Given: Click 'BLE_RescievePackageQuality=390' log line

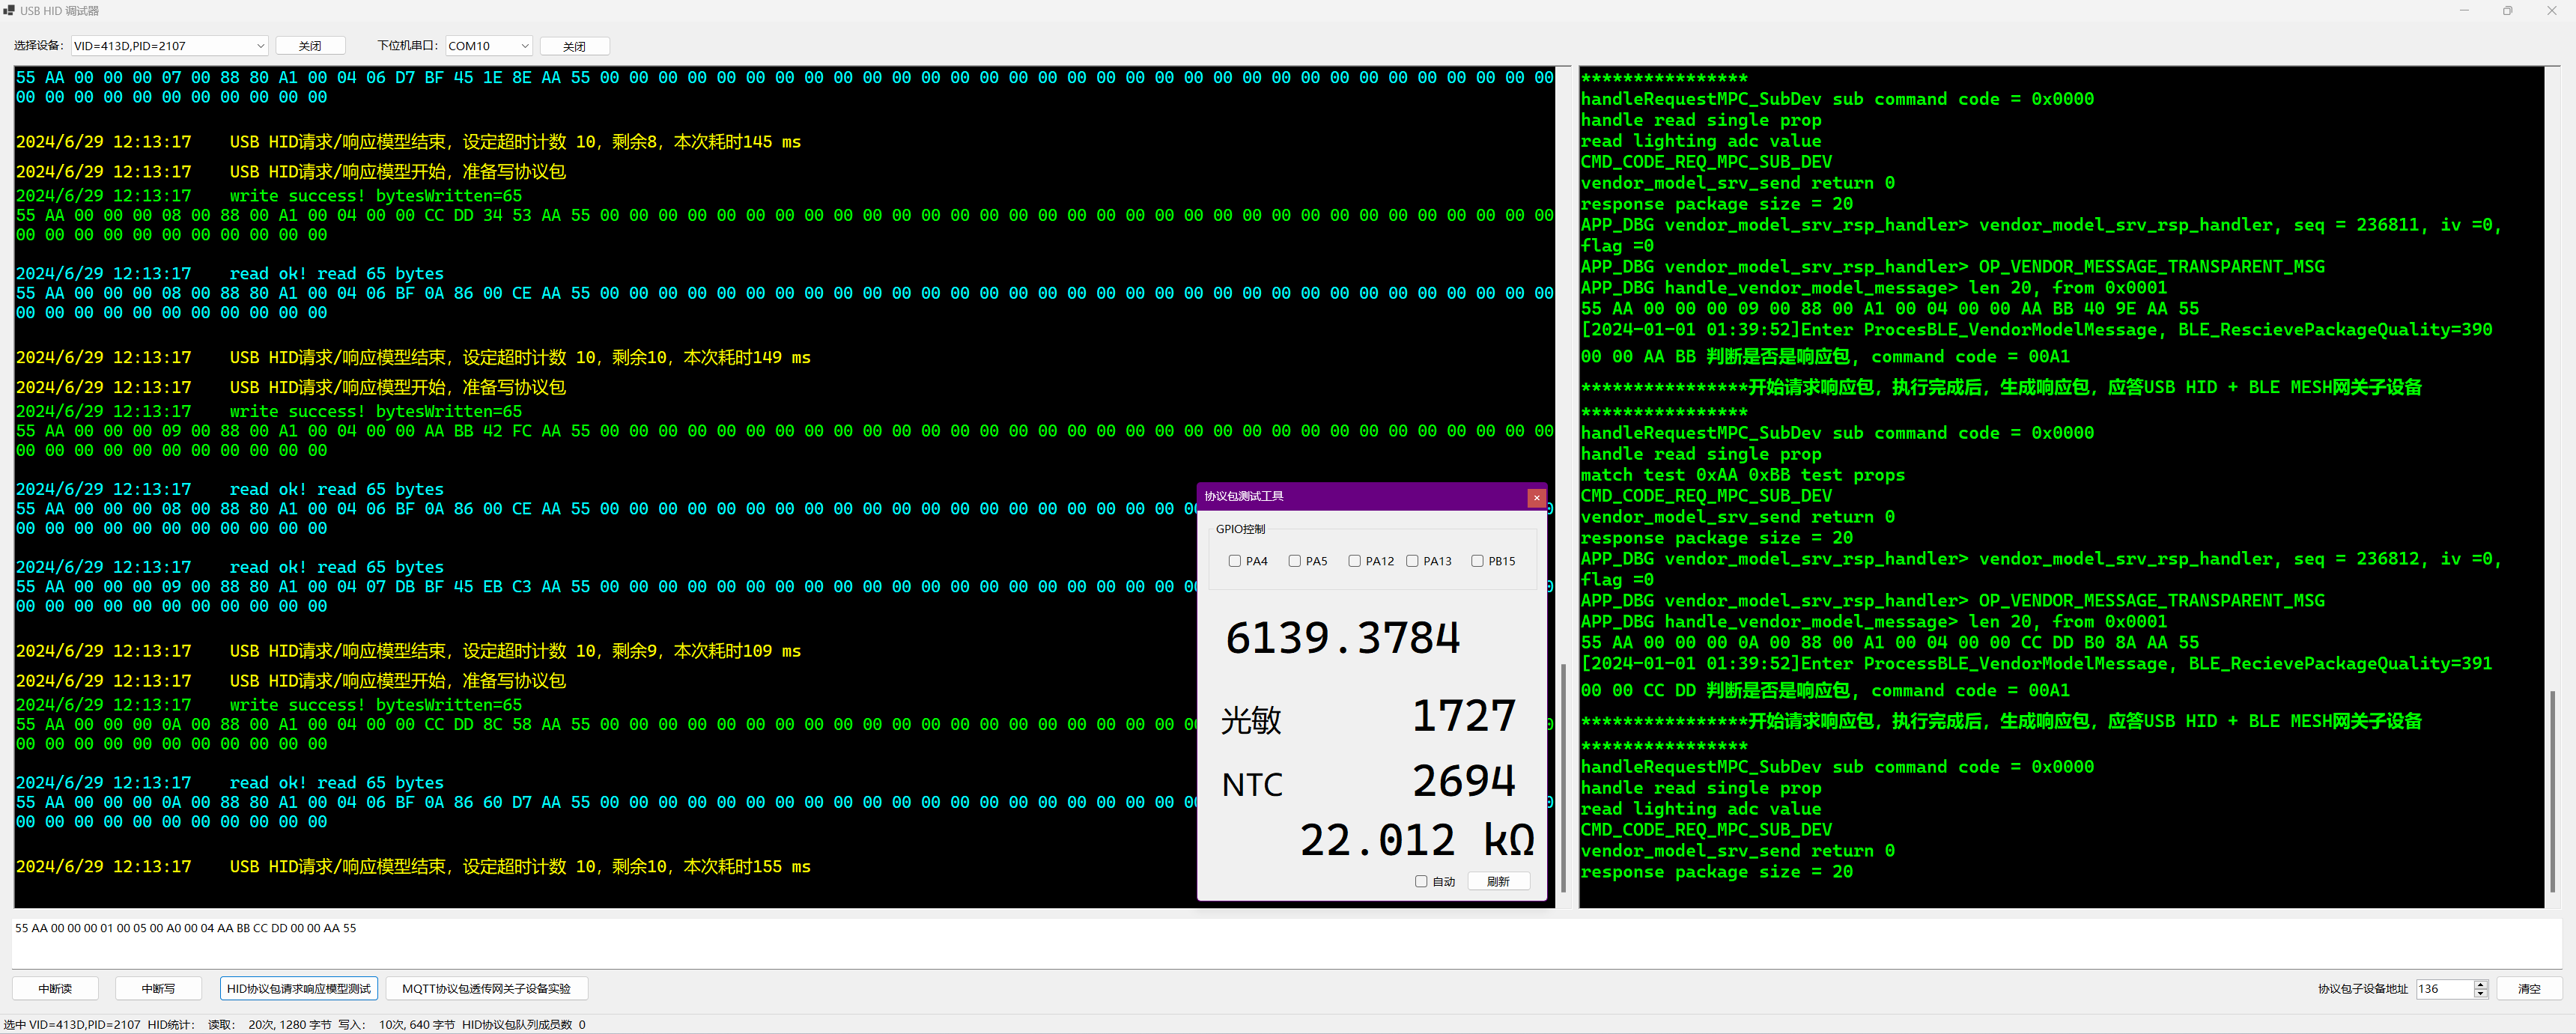Looking at the screenshot, I should 2036,330.
